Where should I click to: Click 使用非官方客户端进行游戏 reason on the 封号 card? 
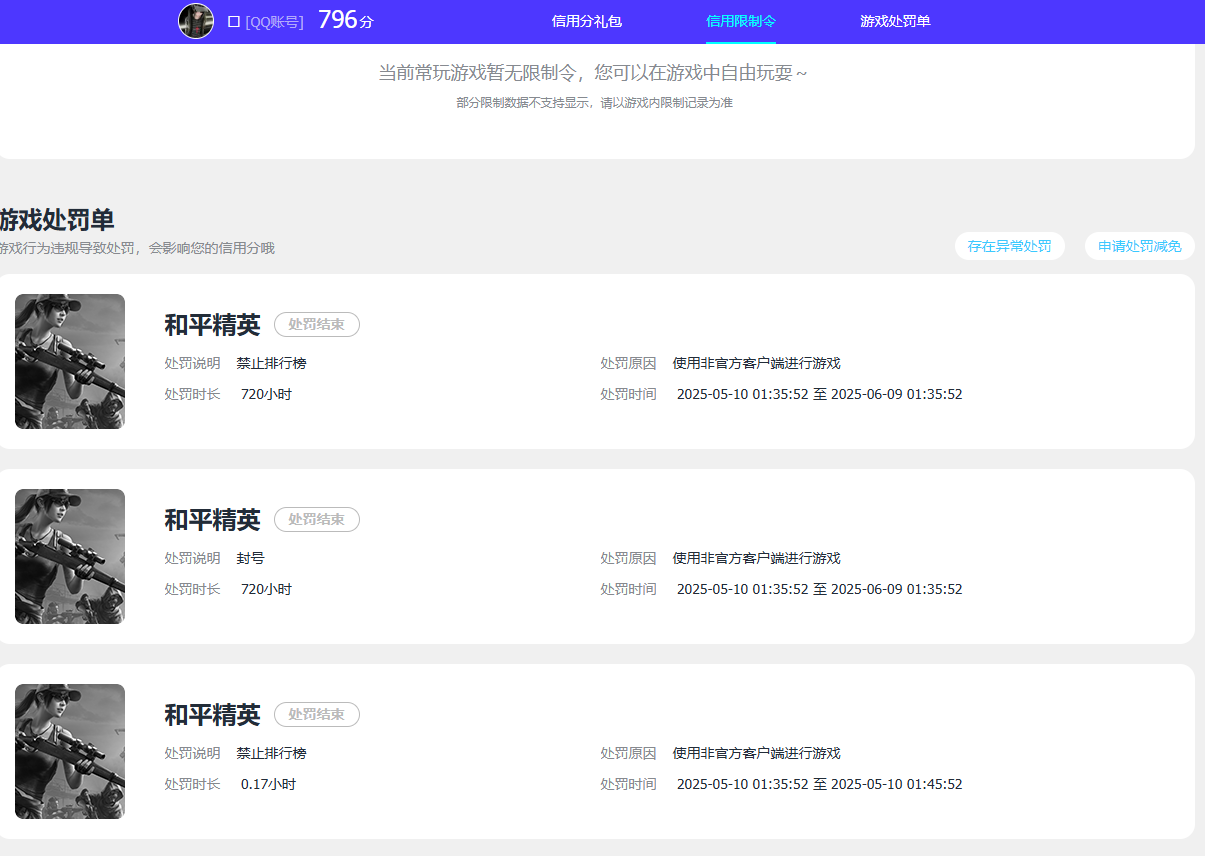(757, 558)
